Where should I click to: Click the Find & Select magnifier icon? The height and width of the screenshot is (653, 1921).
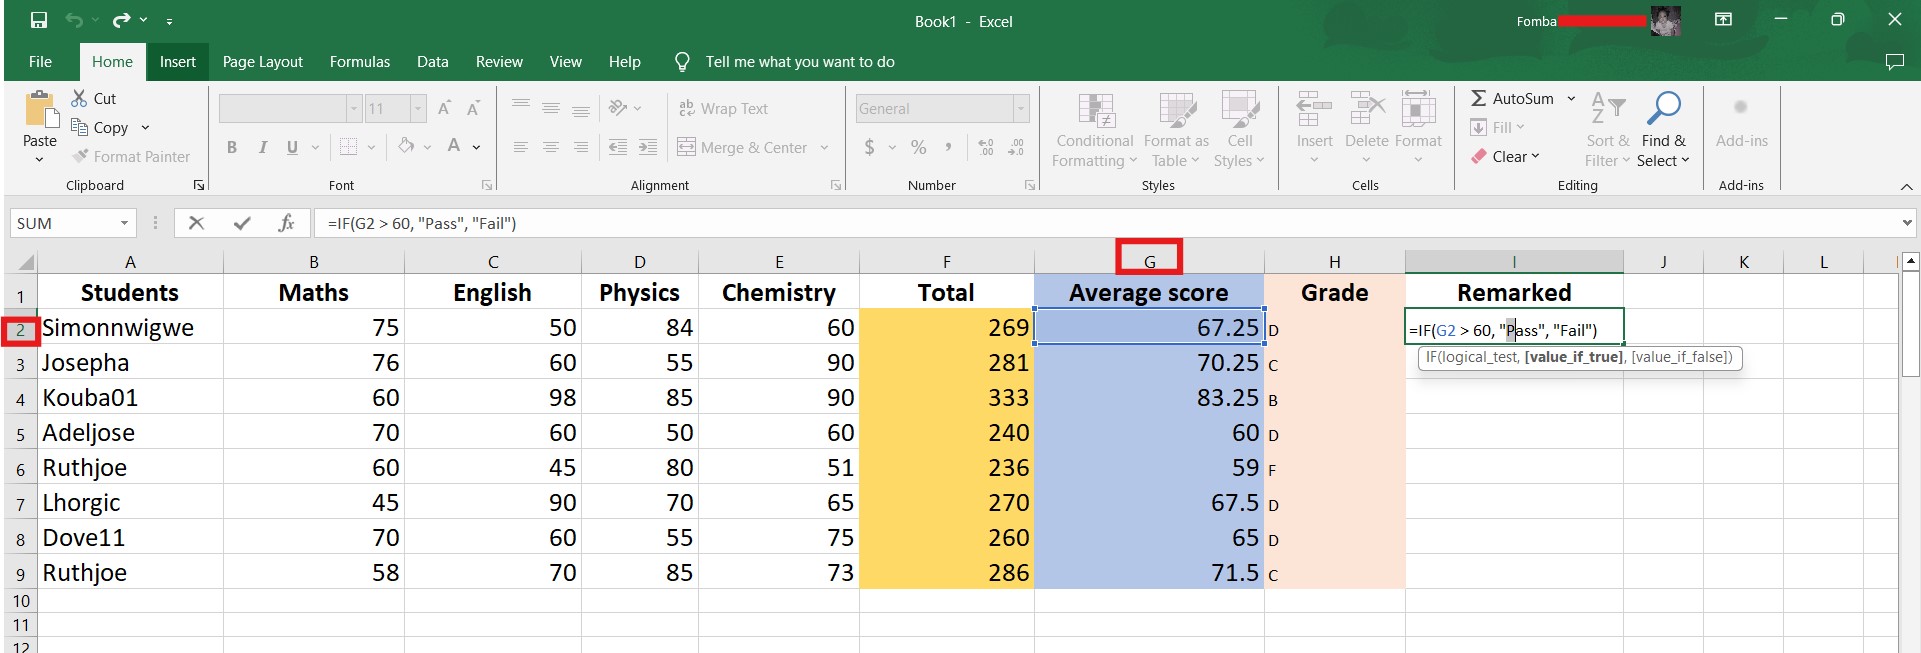pos(1663,108)
